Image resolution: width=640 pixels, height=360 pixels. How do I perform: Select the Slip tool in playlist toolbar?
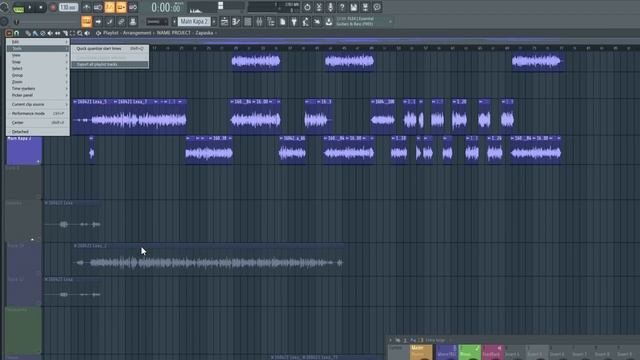[58, 33]
